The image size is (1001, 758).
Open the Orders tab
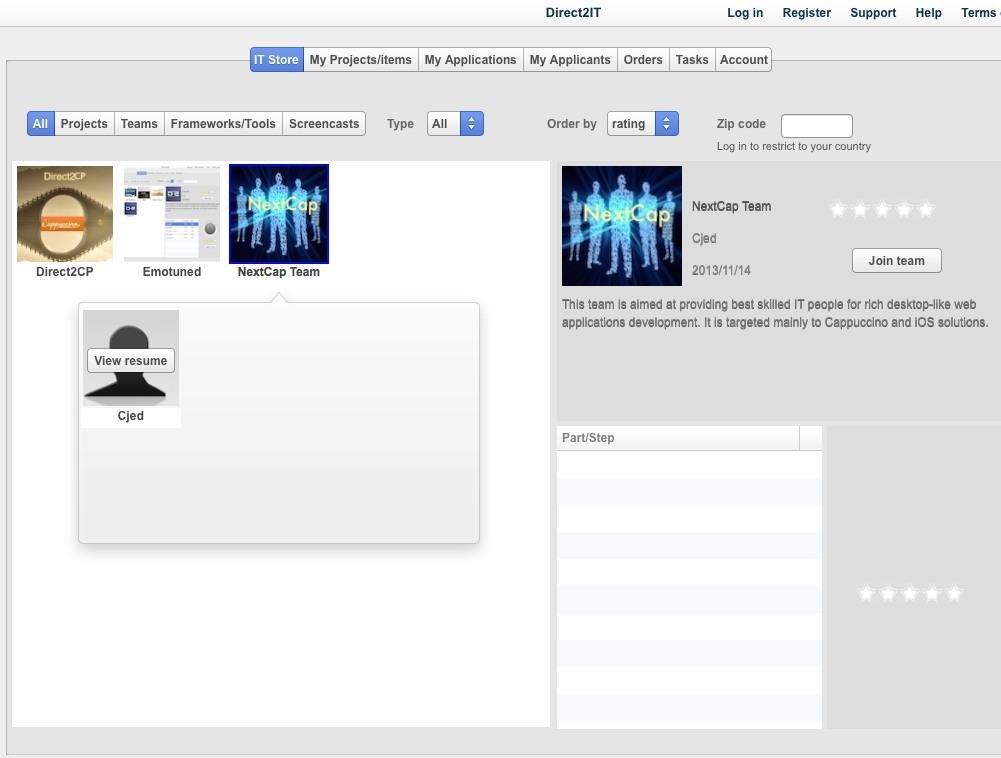(642, 59)
